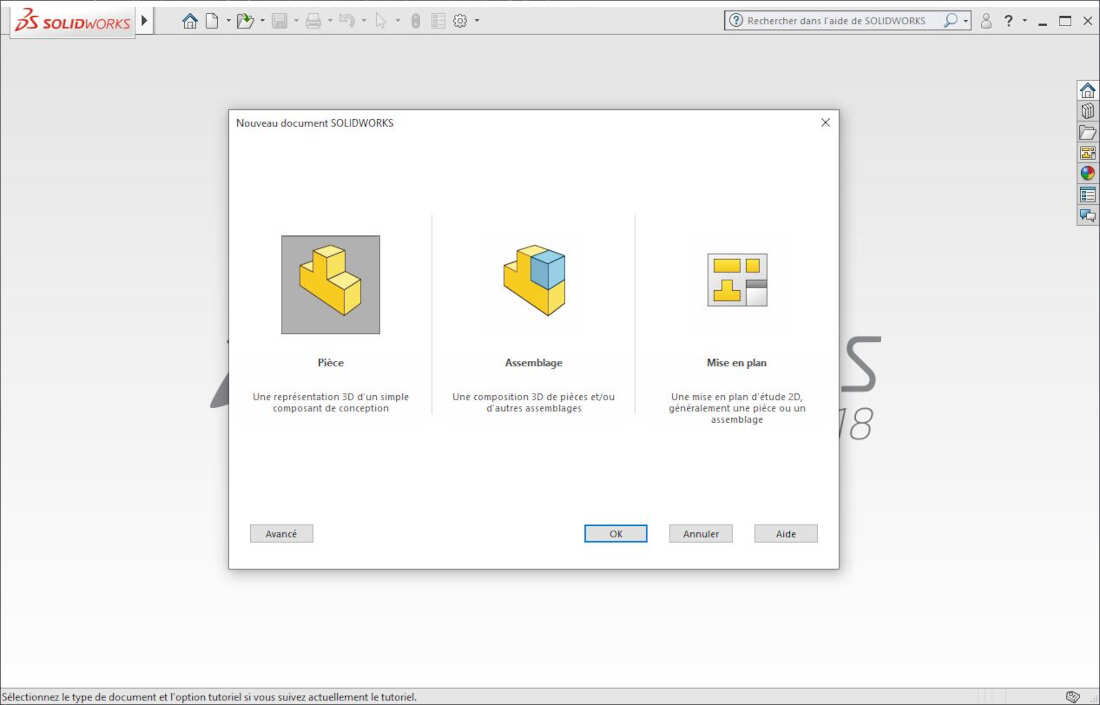Click the Mise en plan label
The height and width of the screenshot is (705, 1100).
737,363
